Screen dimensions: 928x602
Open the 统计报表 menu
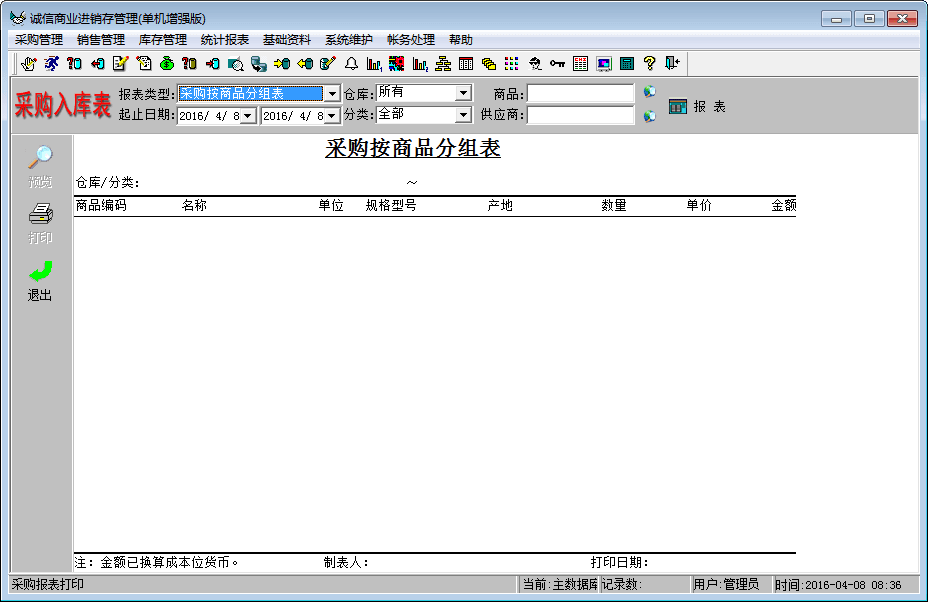pos(224,40)
